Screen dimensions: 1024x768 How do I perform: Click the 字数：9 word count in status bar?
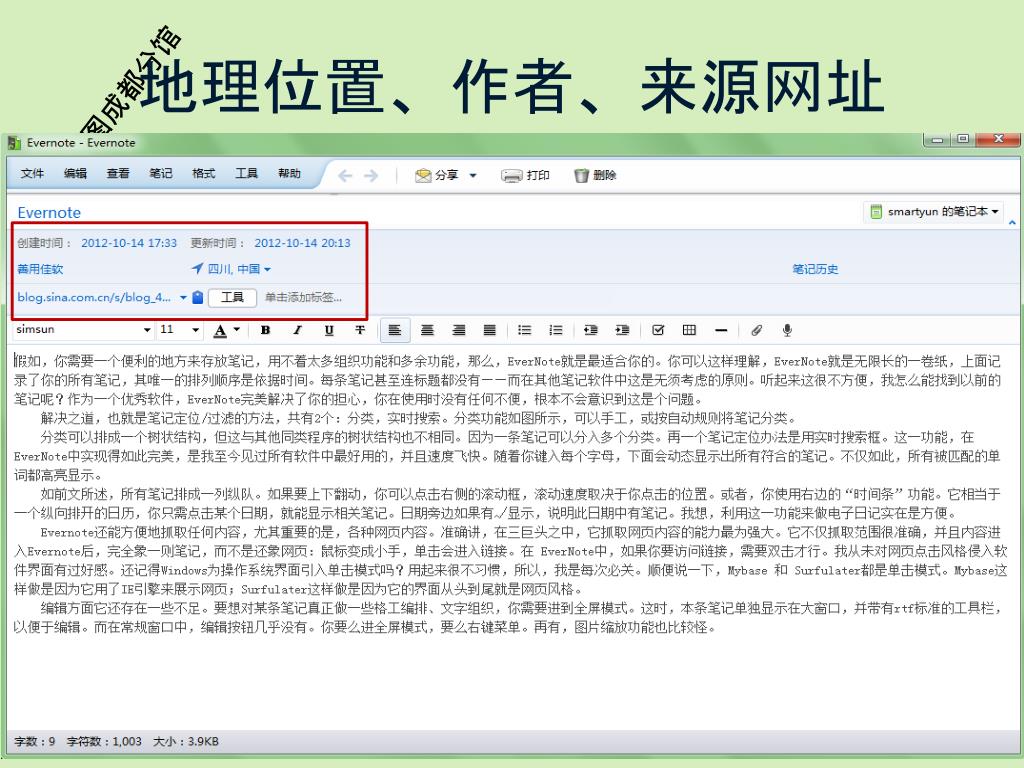pyautogui.click(x=35, y=742)
